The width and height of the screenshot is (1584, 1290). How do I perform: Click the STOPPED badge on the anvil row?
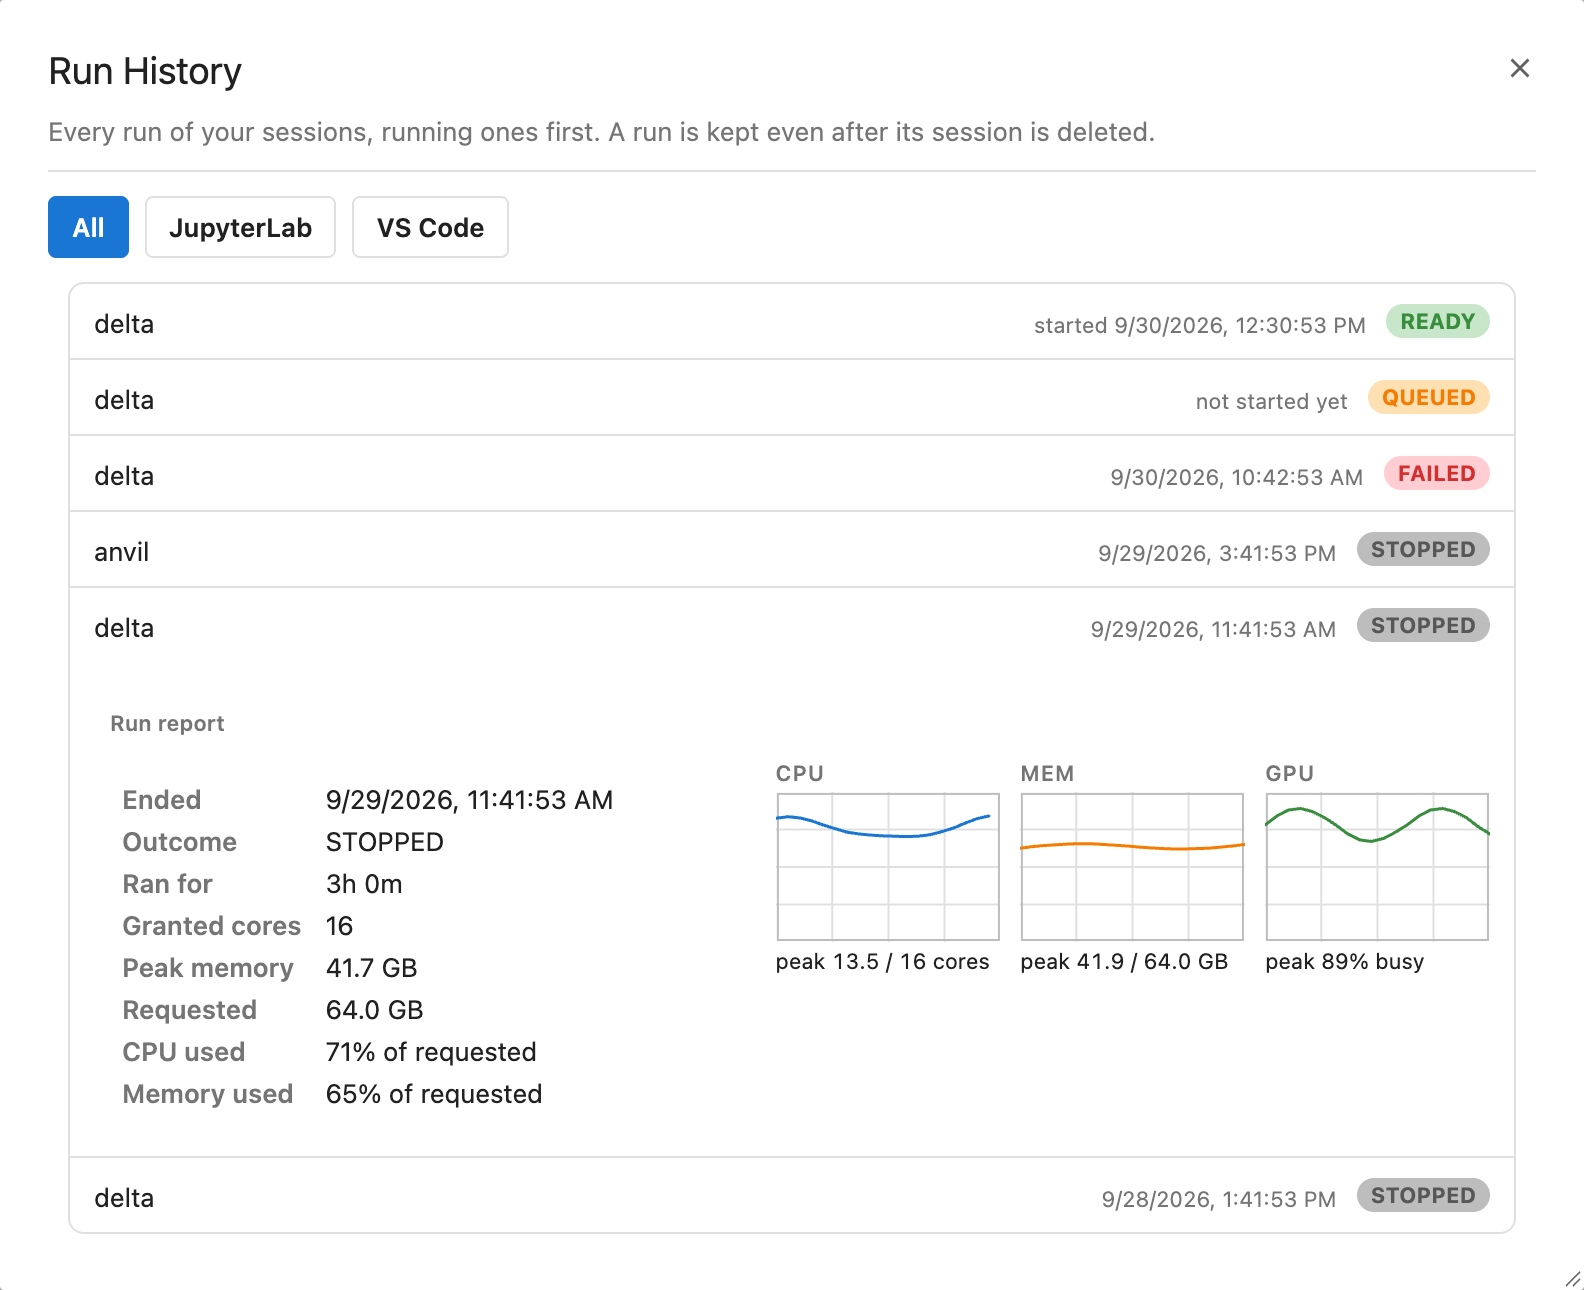click(x=1423, y=550)
